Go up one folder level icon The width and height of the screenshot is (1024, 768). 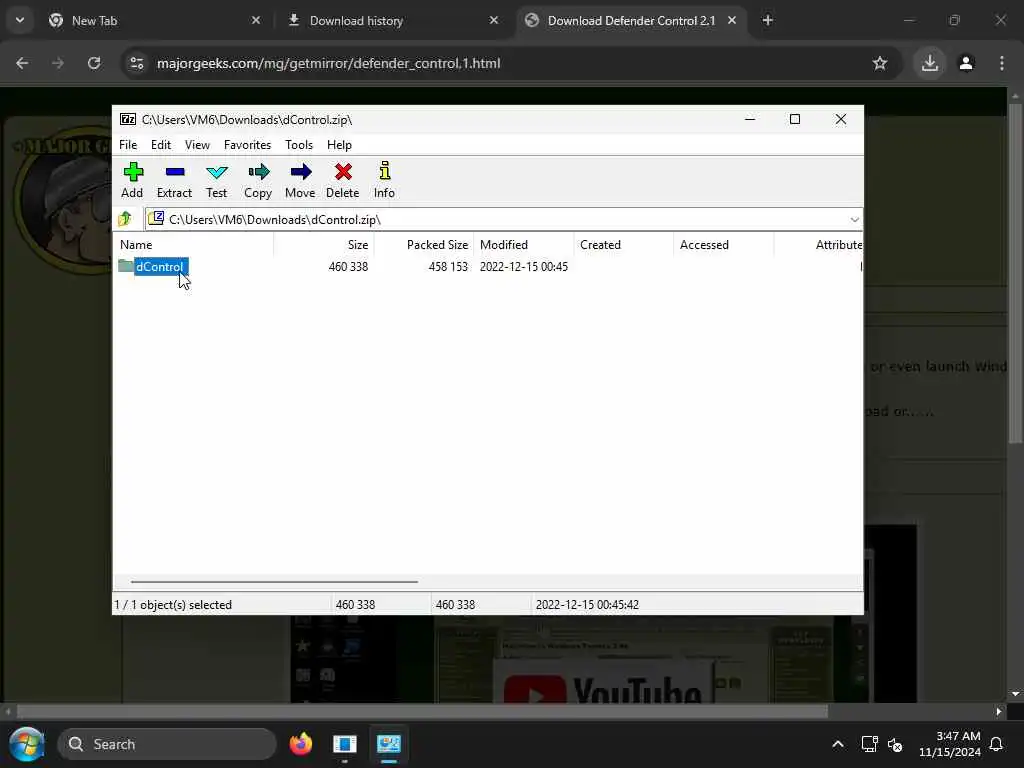pyautogui.click(x=125, y=219)
